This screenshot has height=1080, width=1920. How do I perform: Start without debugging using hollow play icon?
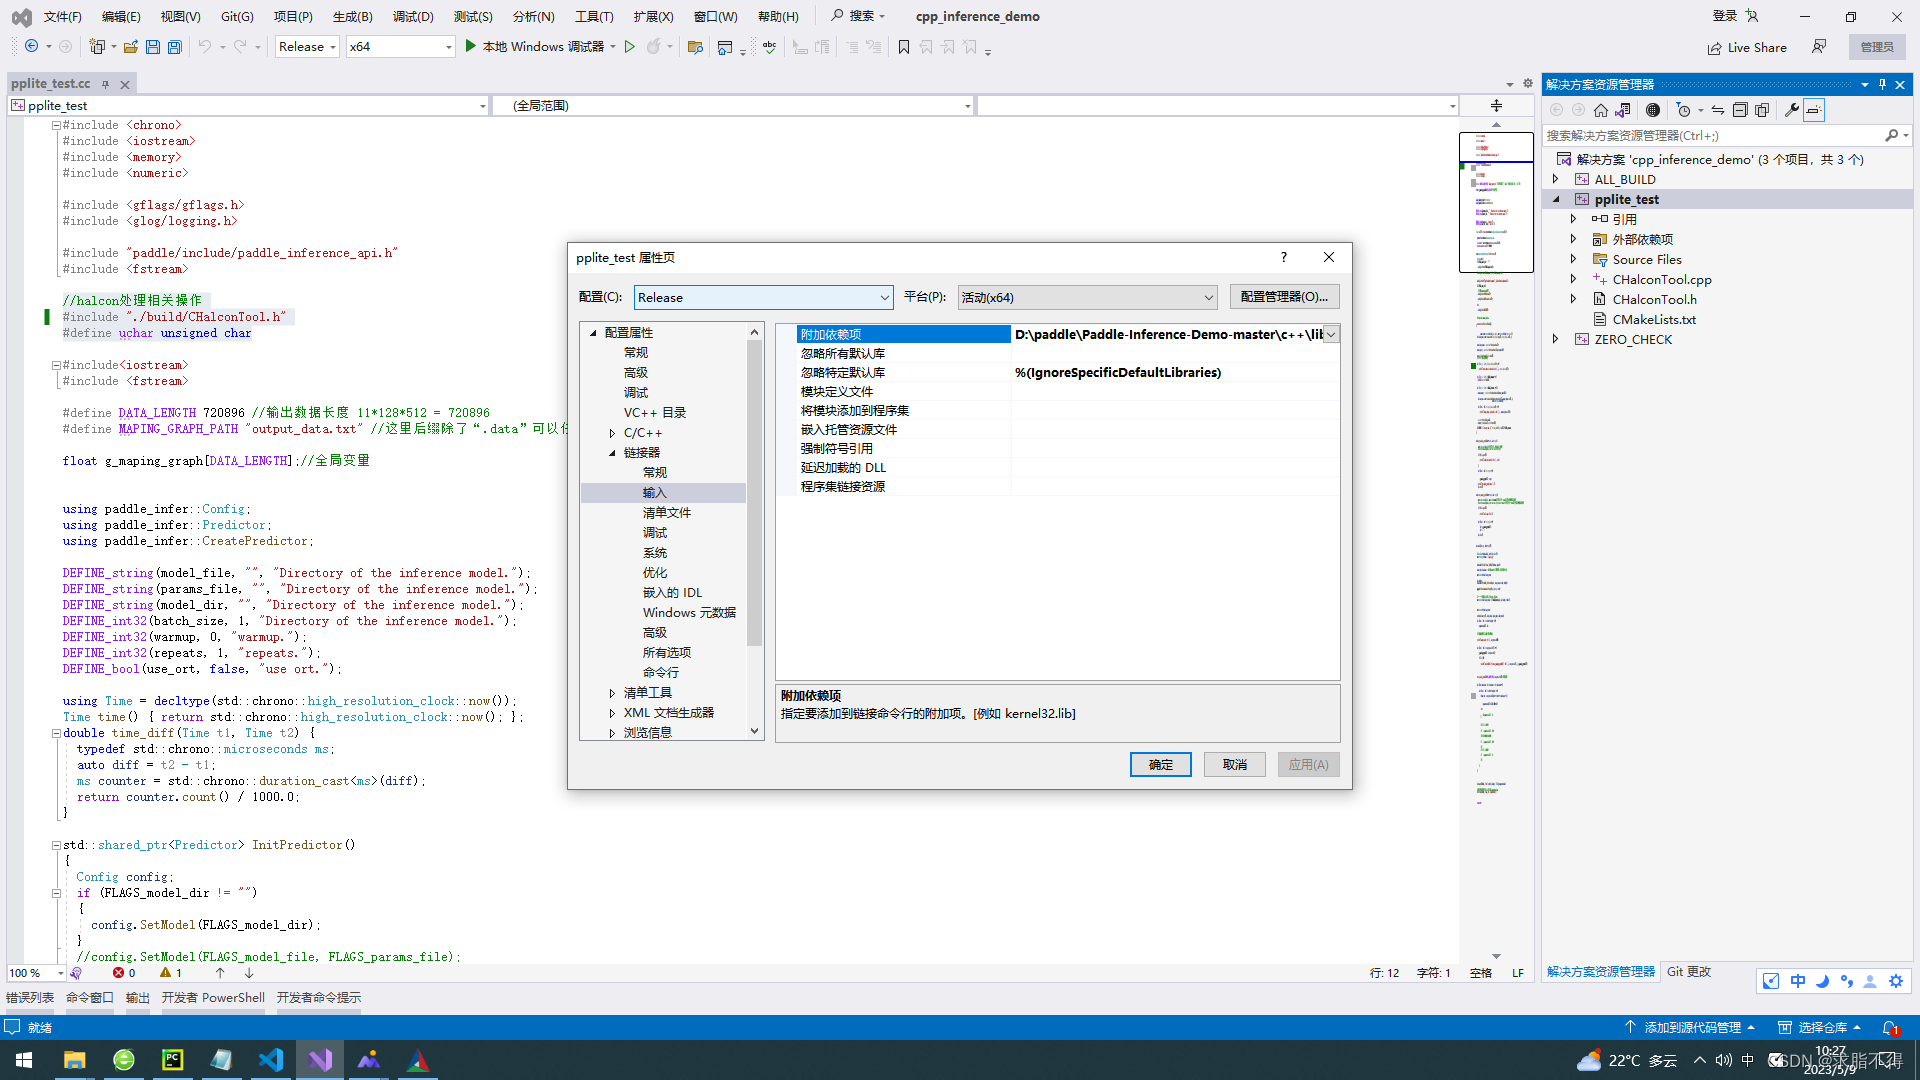(629, 47)
